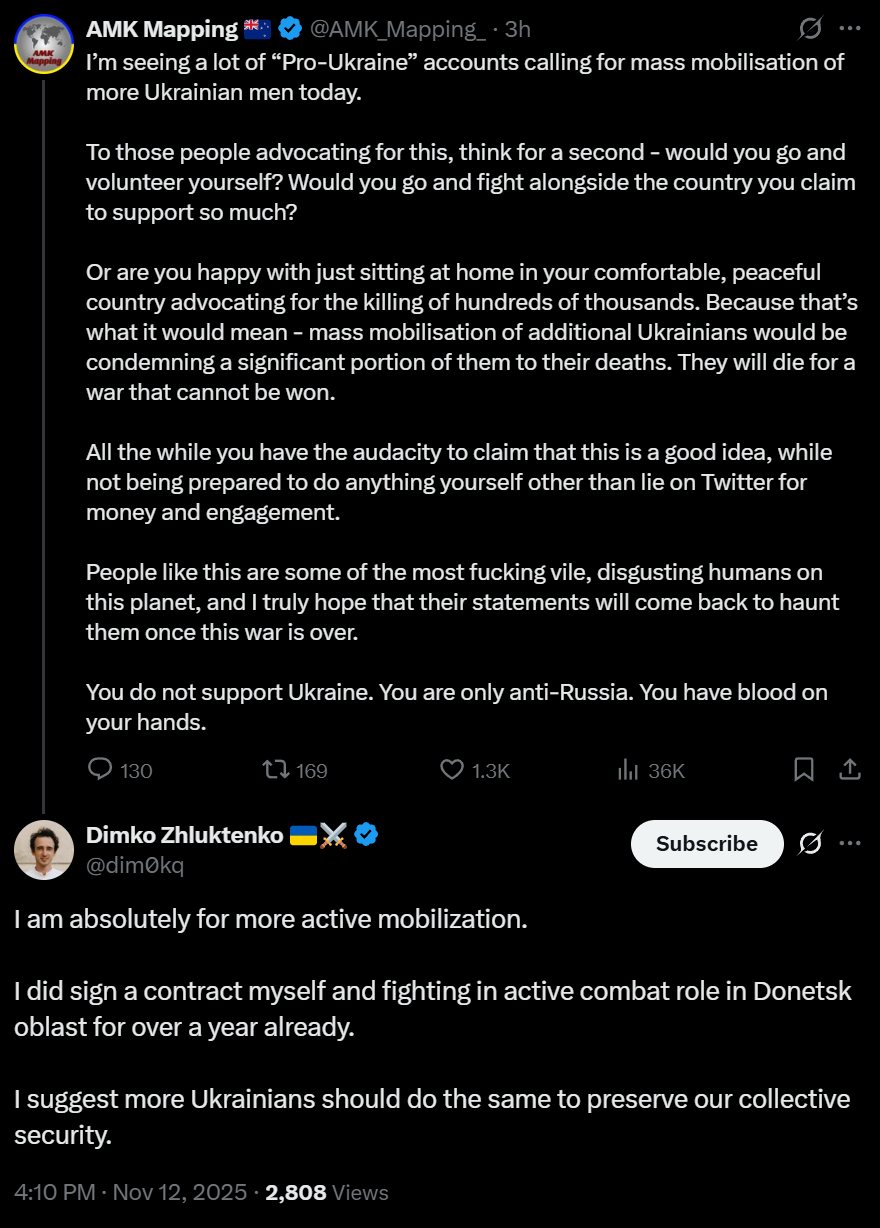The height and width of the screenshot is (1228, 880).
Task: Open more options for AMK Mapping tweet
Action: pos(850,29)
